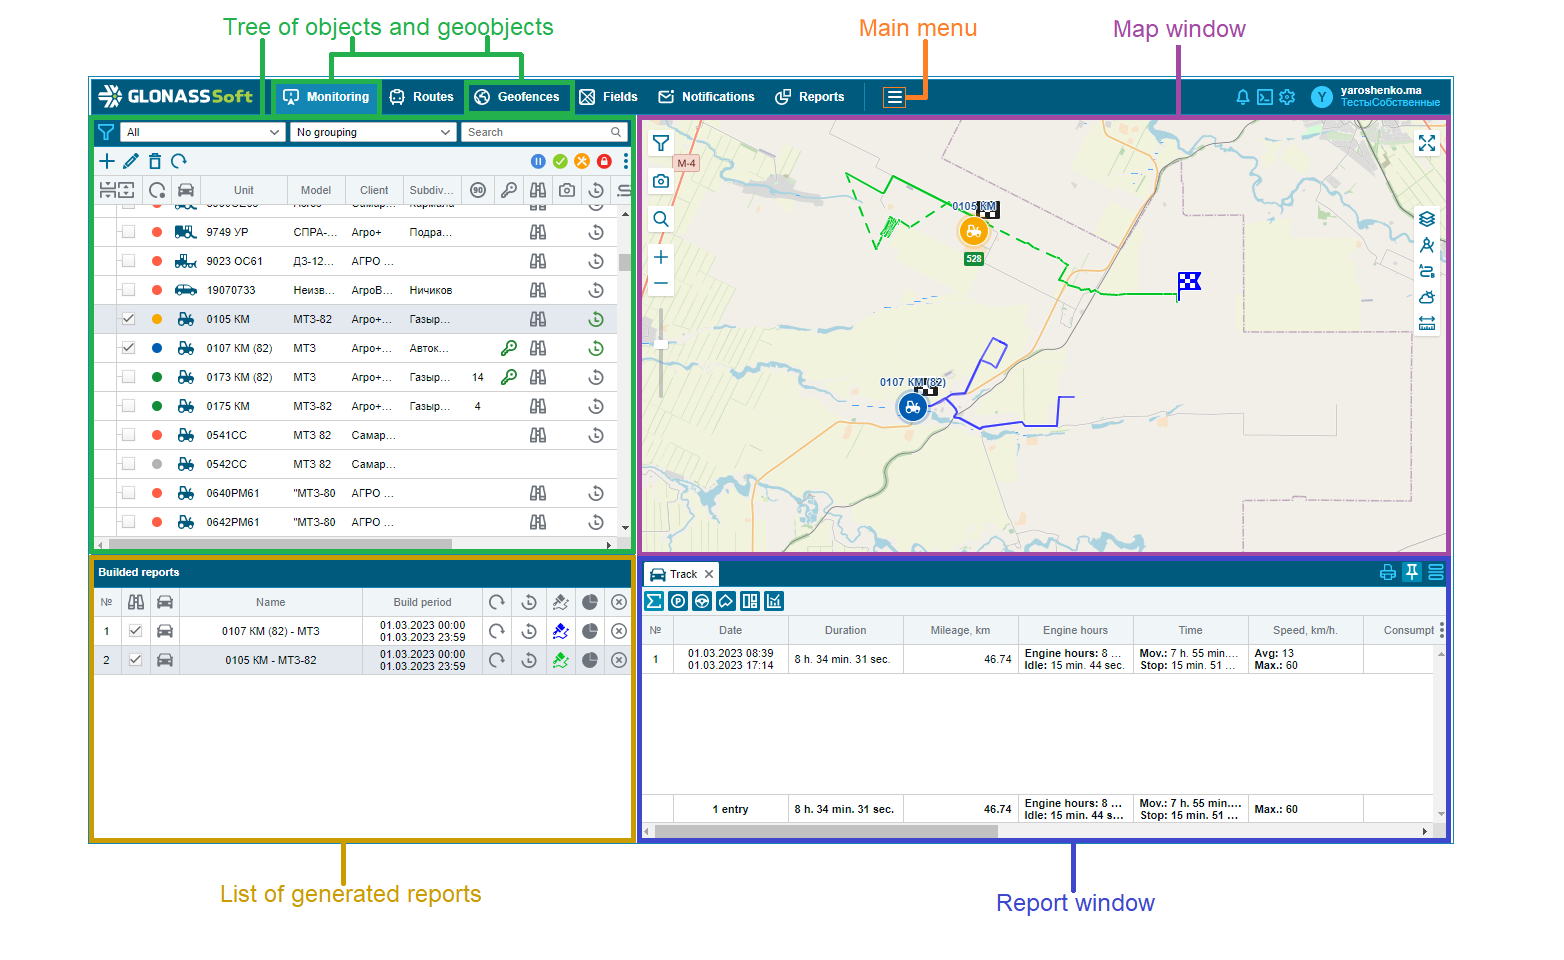
Task: Click the track history icon for unit 19070733
Action: [x=596, y=290]
